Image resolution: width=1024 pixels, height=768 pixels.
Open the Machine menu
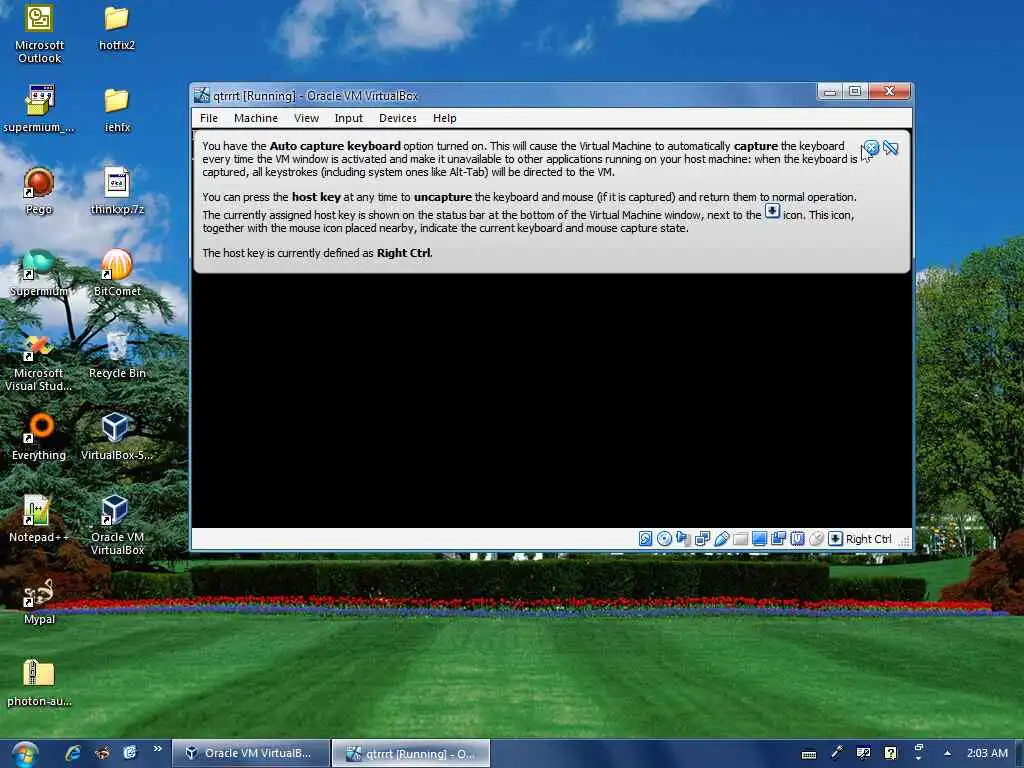pos(256,118)
